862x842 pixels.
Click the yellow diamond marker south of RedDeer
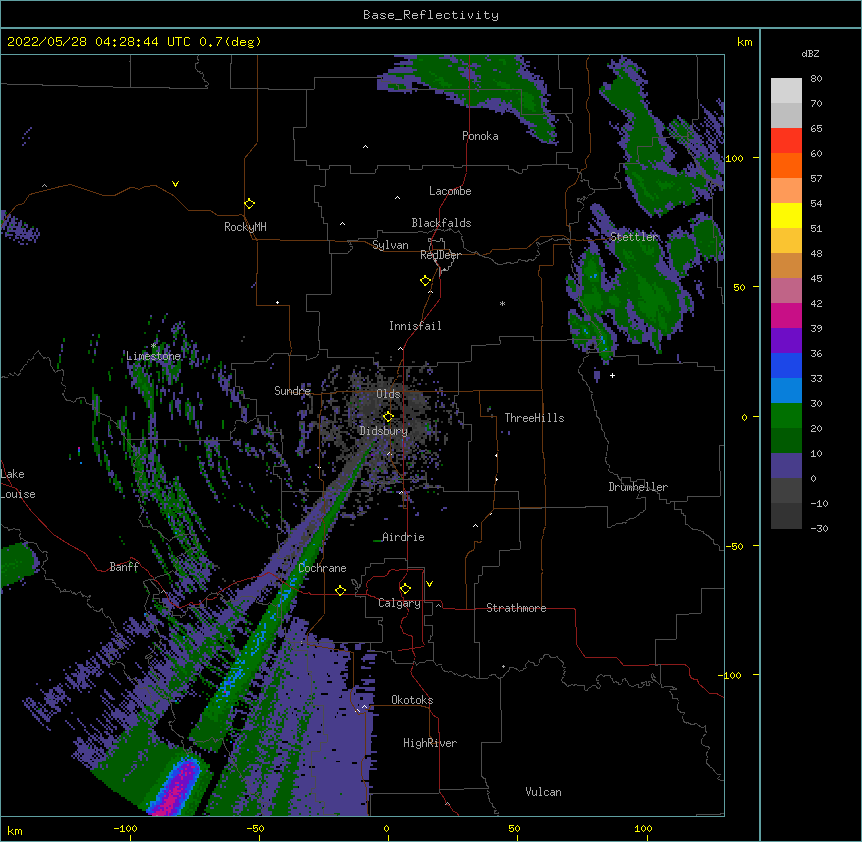click(425, 281)
